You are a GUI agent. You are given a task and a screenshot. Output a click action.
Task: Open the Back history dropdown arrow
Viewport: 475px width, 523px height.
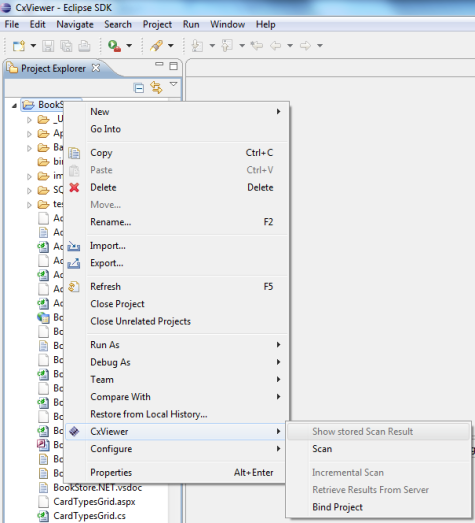290,45
